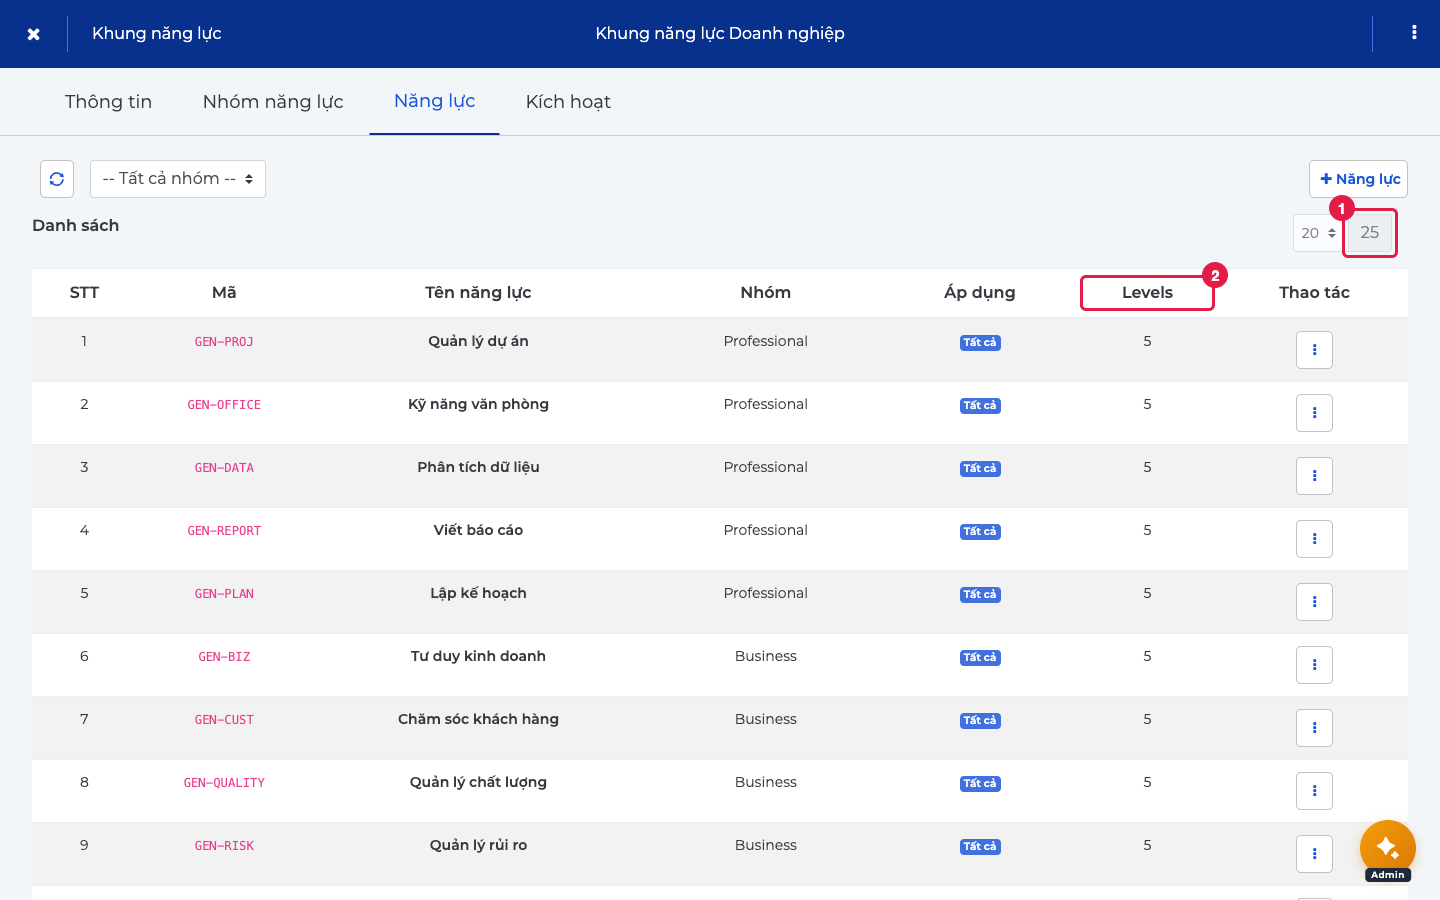This screenshot has height=900, width=1440.
Task: Select the GEN-REPORT code
Action: 224,531
